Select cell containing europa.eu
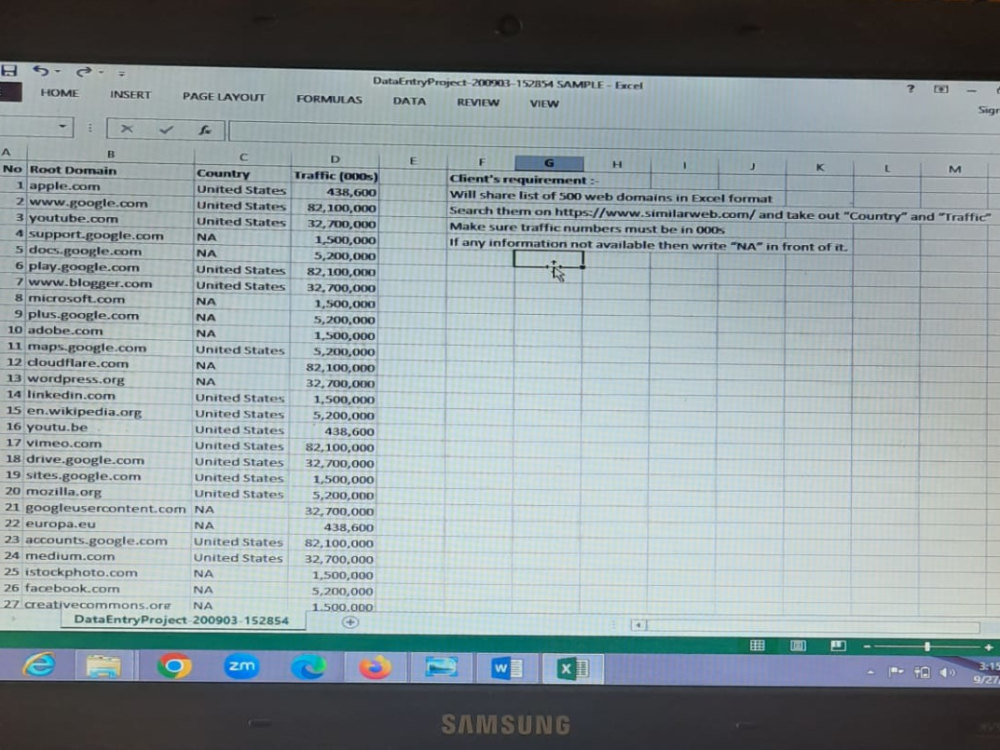This screenshot has width=1000, height=750. pyautogui.click(x=107, y=524)
